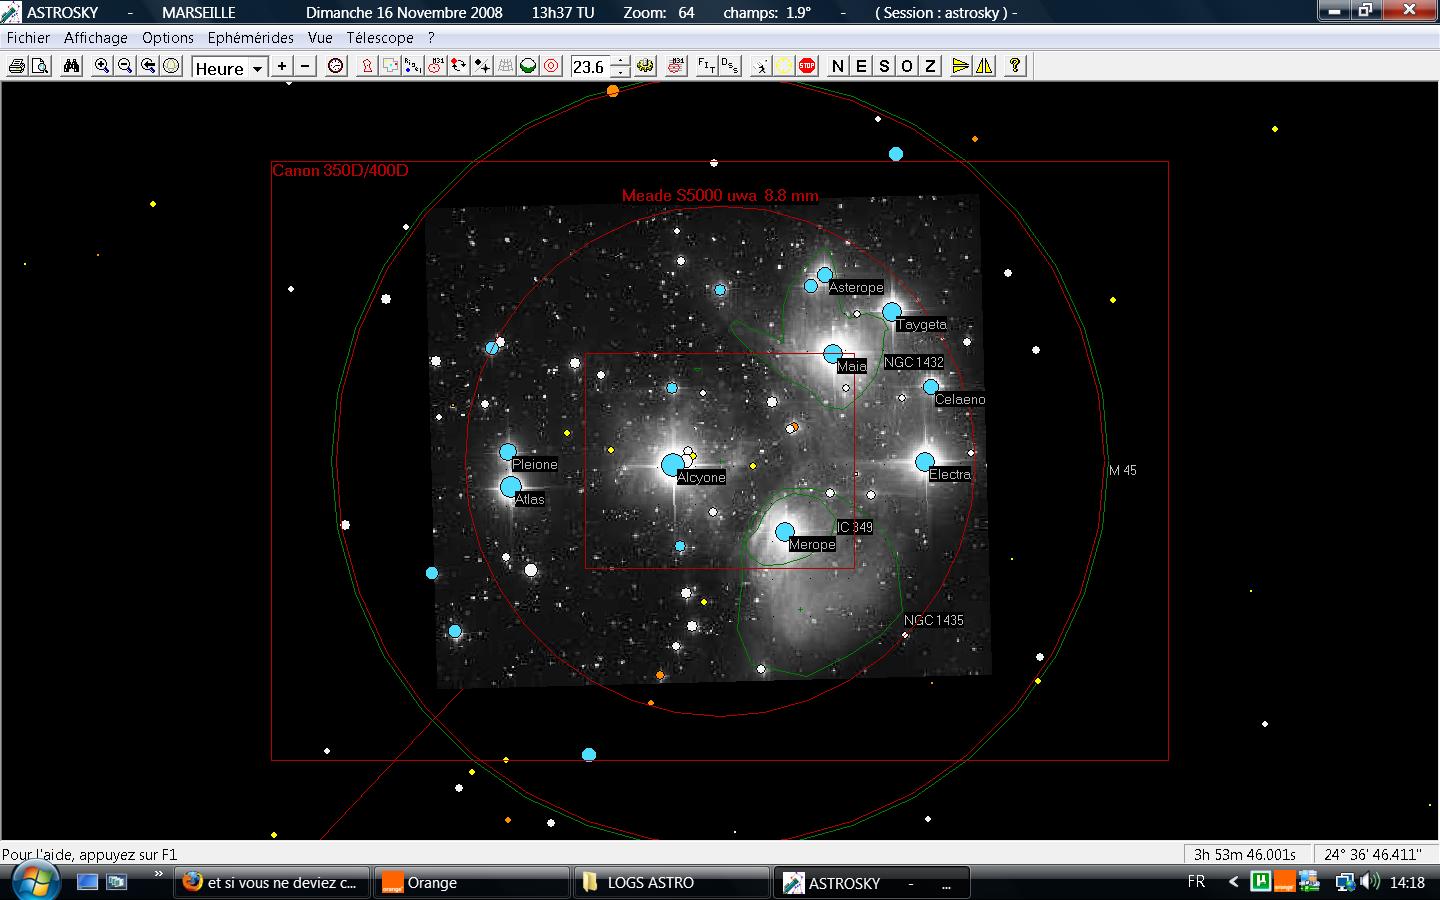Click the horizon dome icon
Image resolution: width=1440 pixels, height=900 pixels.
point(528,66)
